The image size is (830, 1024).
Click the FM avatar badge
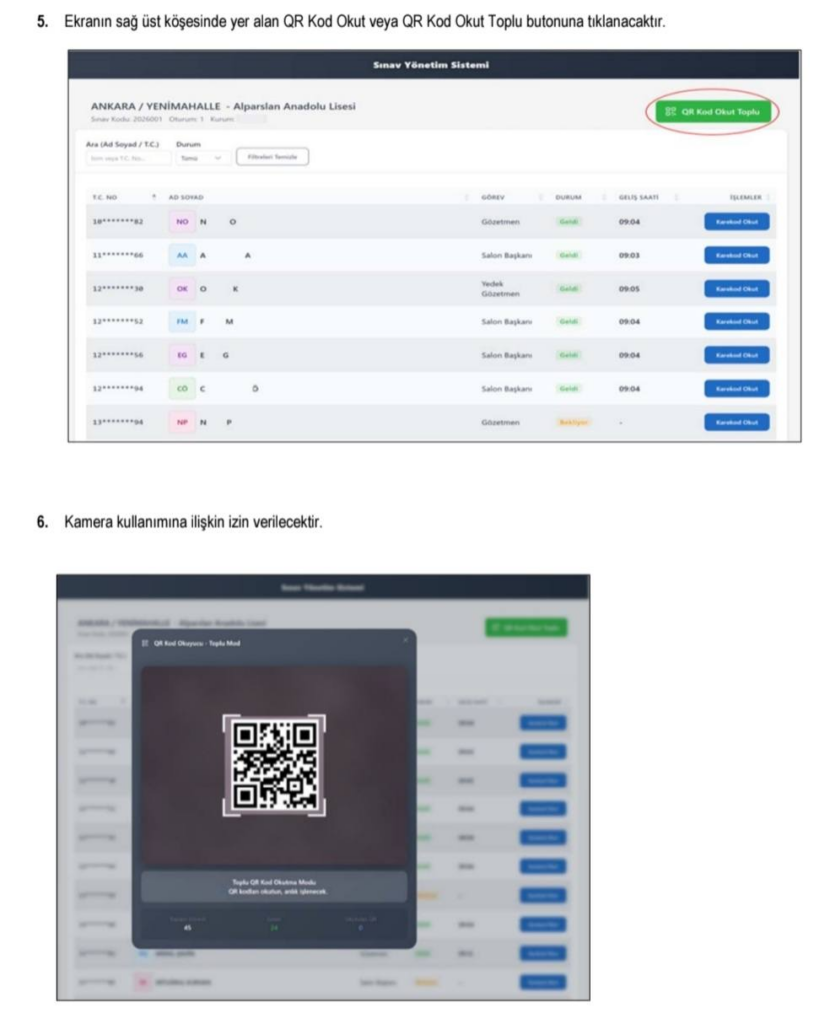click(x=182, y=321)
